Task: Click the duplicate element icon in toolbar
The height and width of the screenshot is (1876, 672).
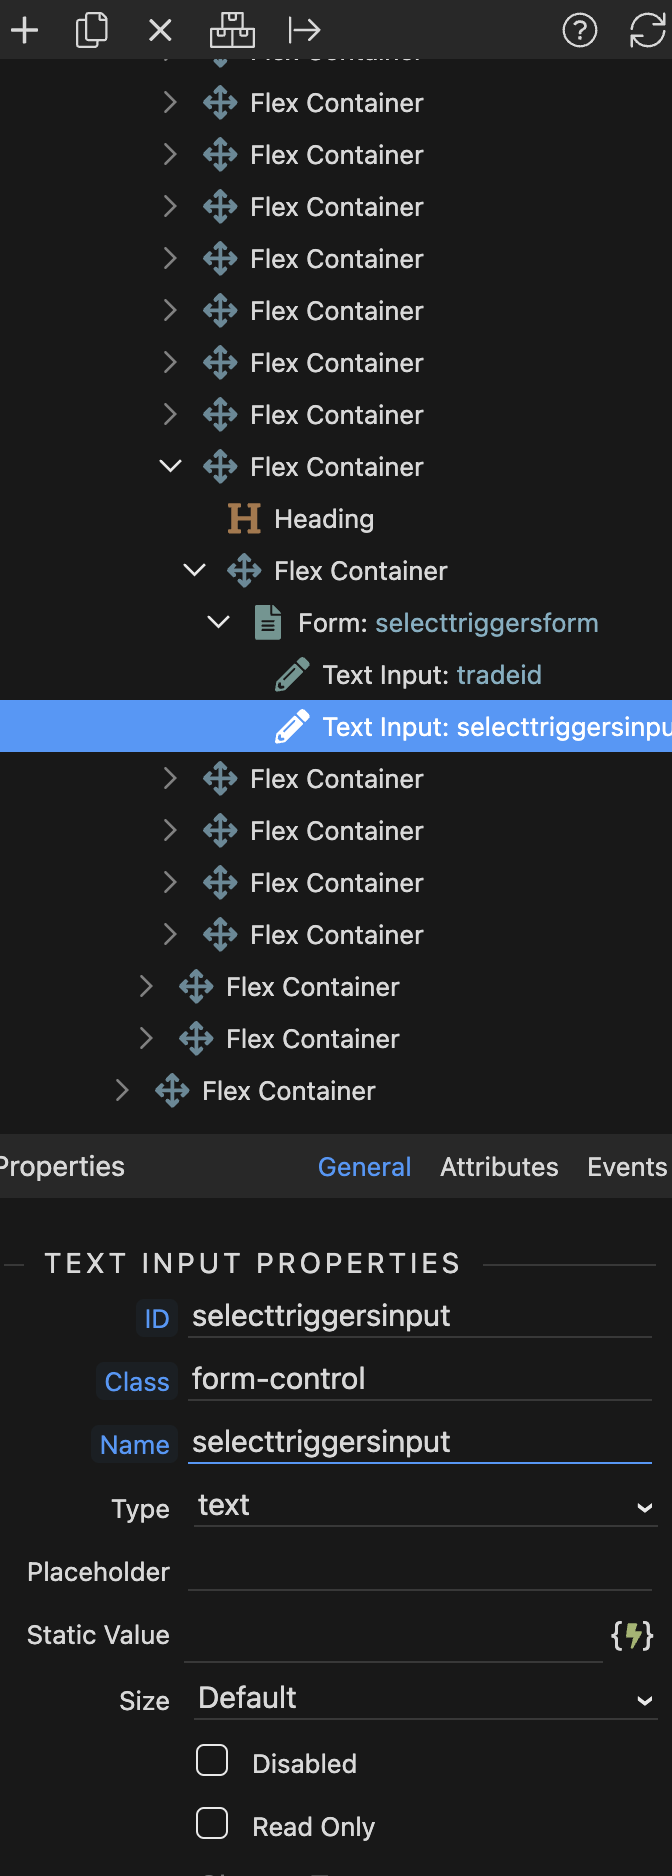Action: tap(92, 31)
